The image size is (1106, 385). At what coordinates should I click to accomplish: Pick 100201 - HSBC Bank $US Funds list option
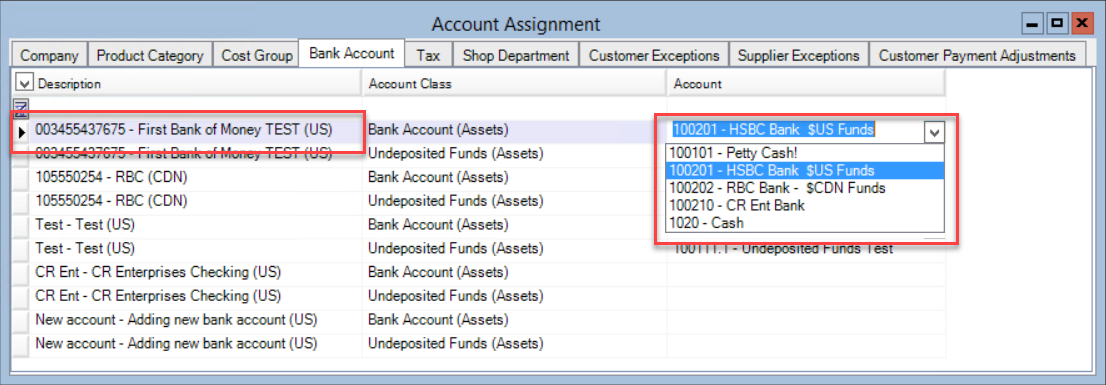tap(804, 170)
